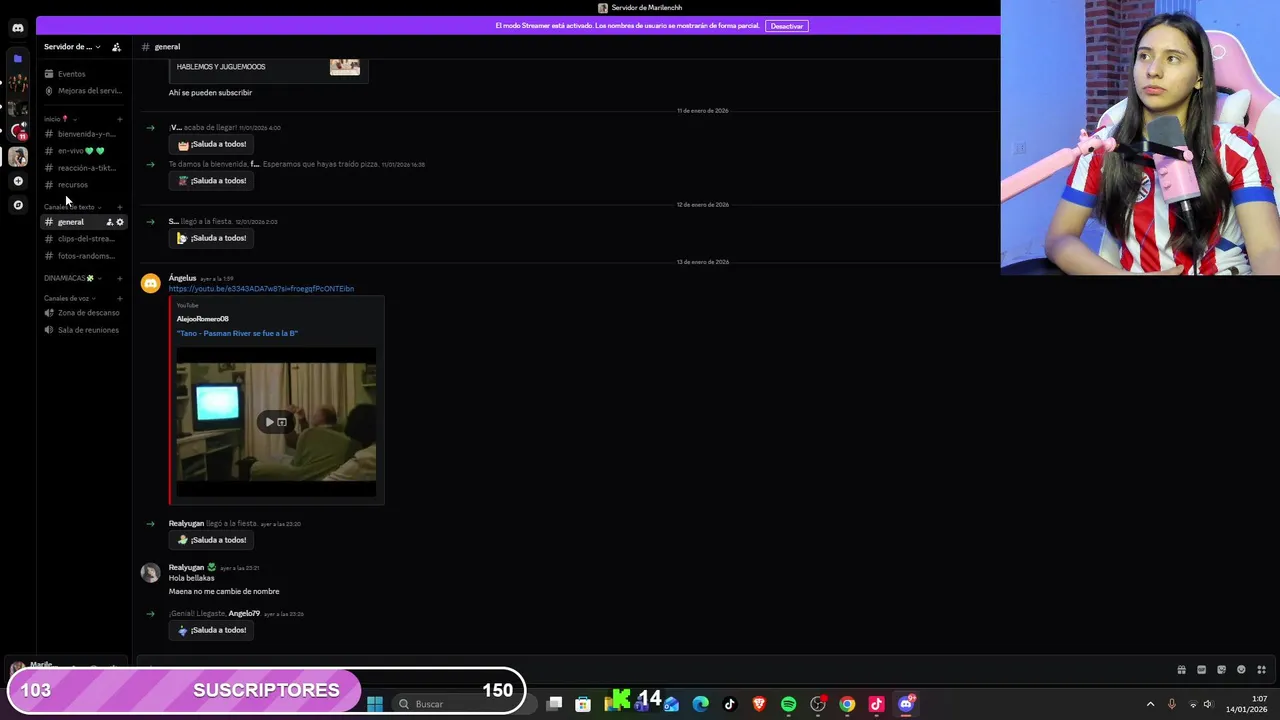1280x720 pixels.
Task: Open Mejoras del servidor entry
Action: [x=84, y=91]
